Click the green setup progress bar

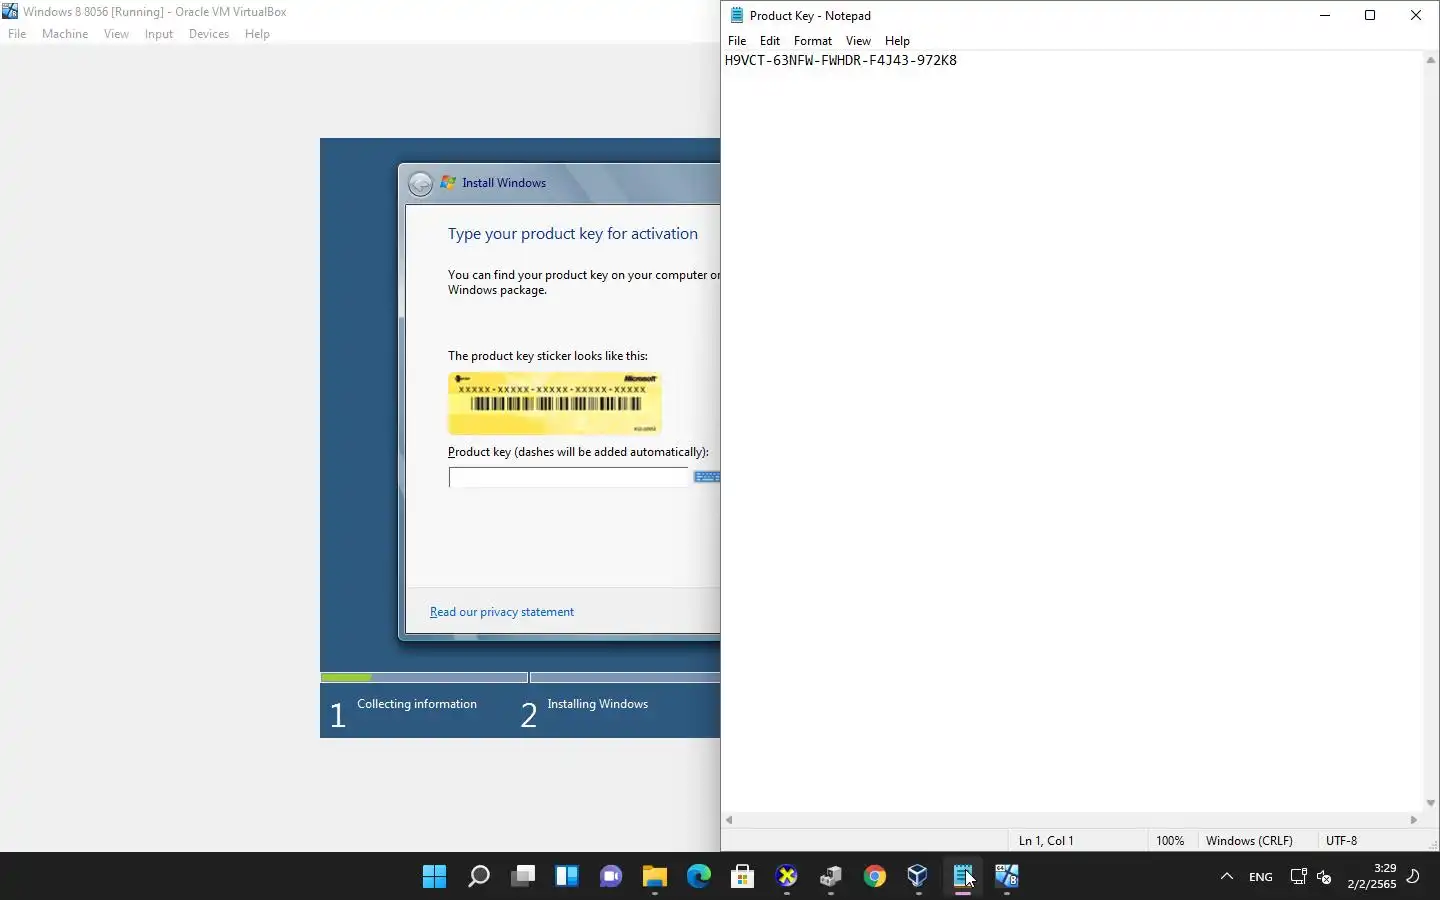pos(346,678)
